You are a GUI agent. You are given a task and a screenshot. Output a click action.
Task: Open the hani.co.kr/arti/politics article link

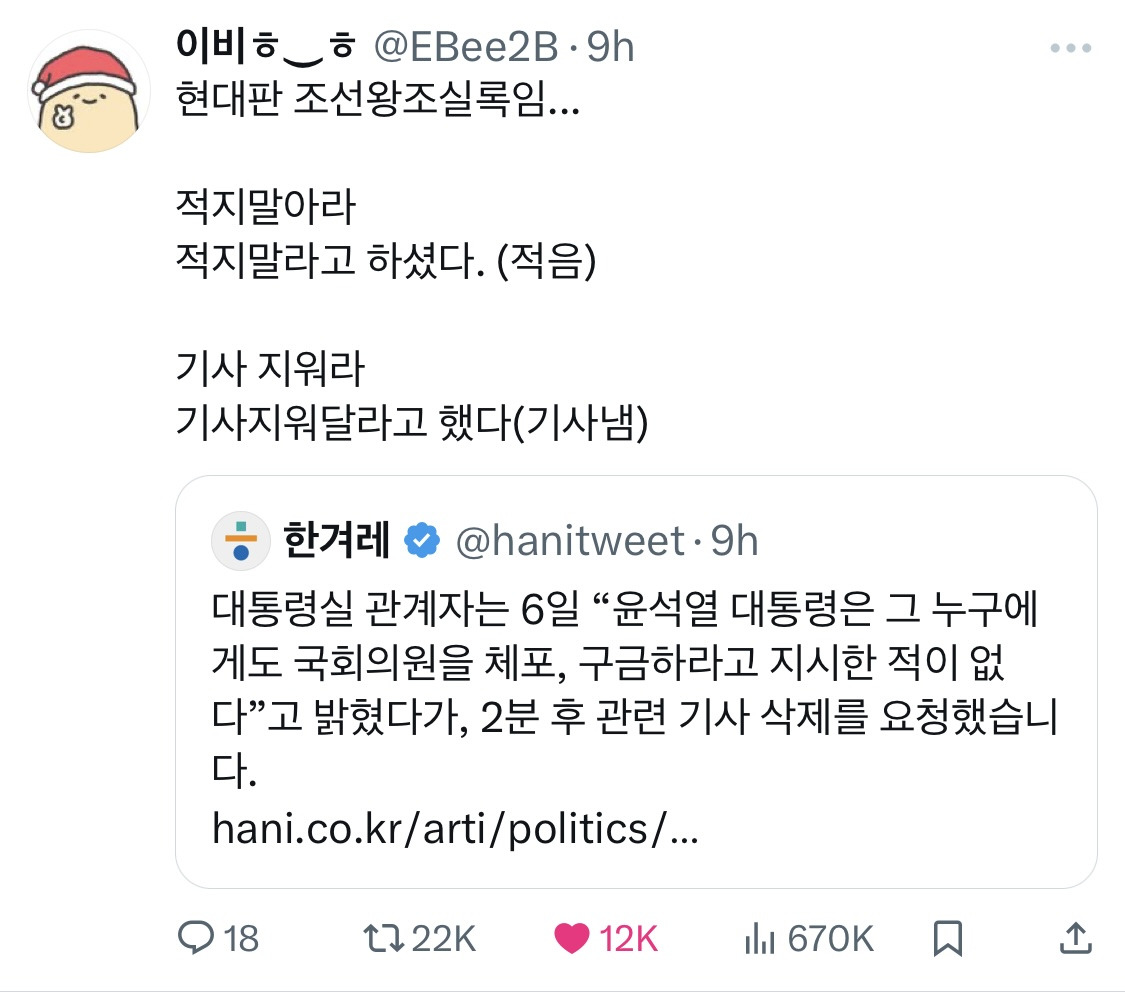tap(455, 829)
